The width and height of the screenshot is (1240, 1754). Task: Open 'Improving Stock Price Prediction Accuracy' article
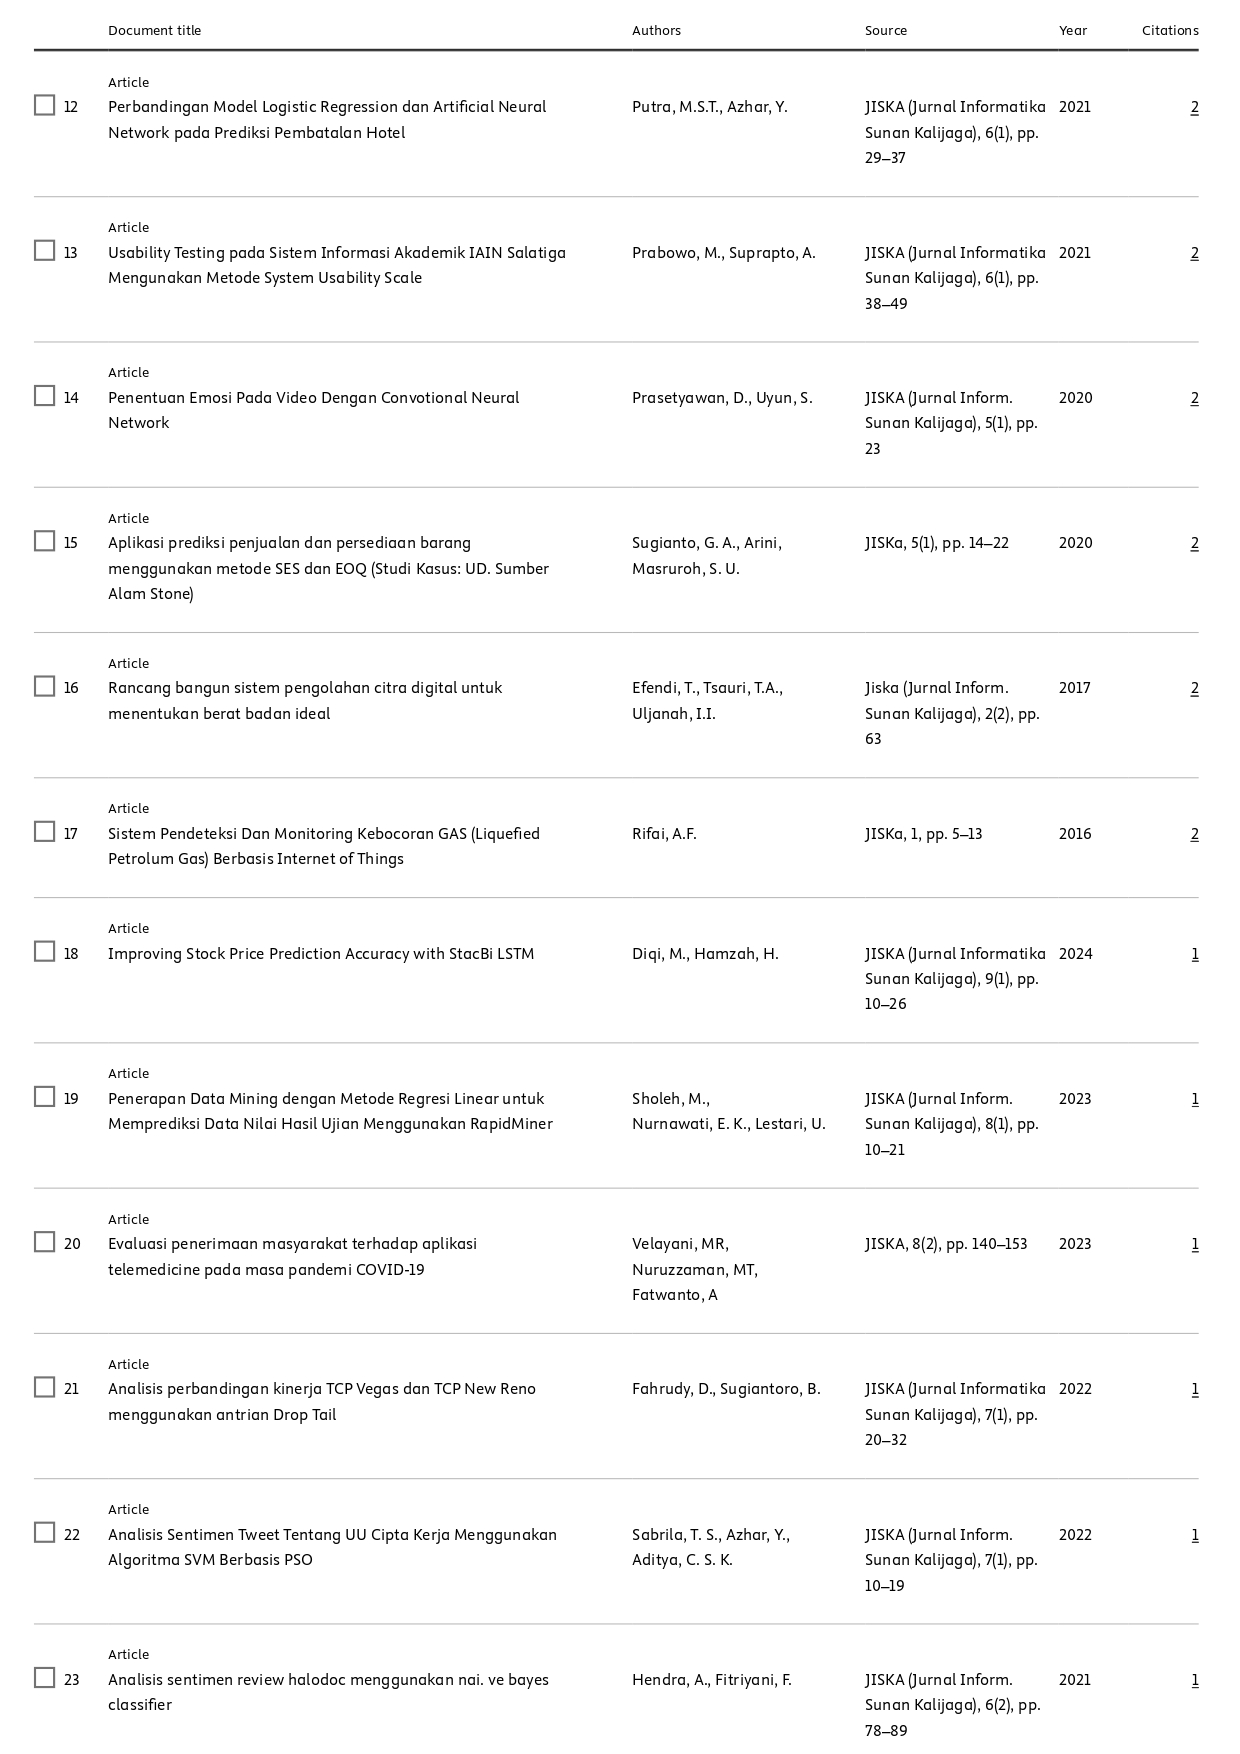[321, 954]
